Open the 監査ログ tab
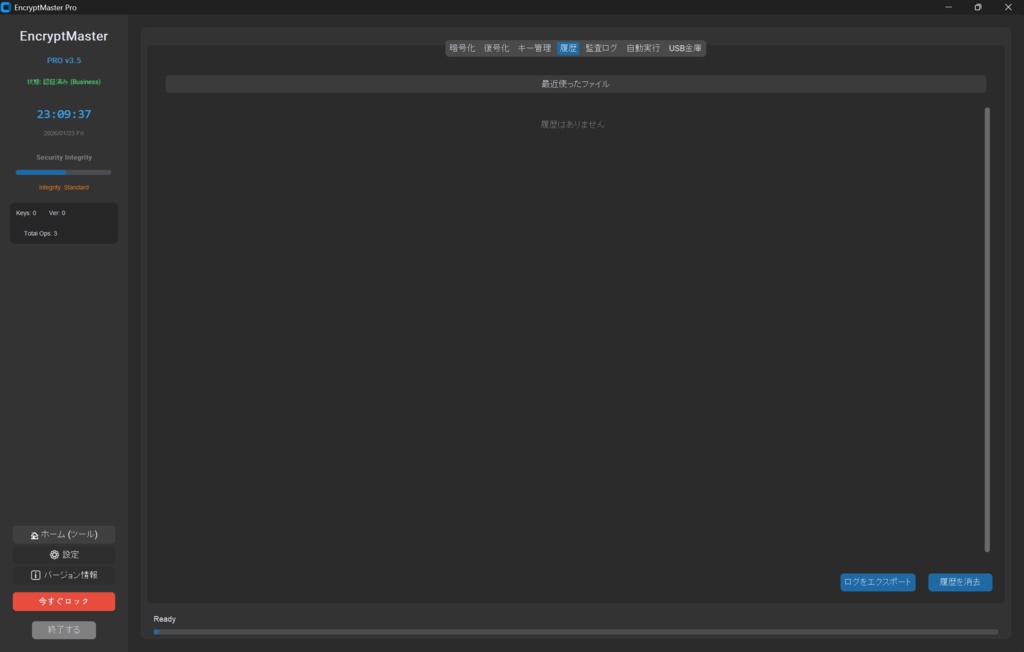 [603, 47]
